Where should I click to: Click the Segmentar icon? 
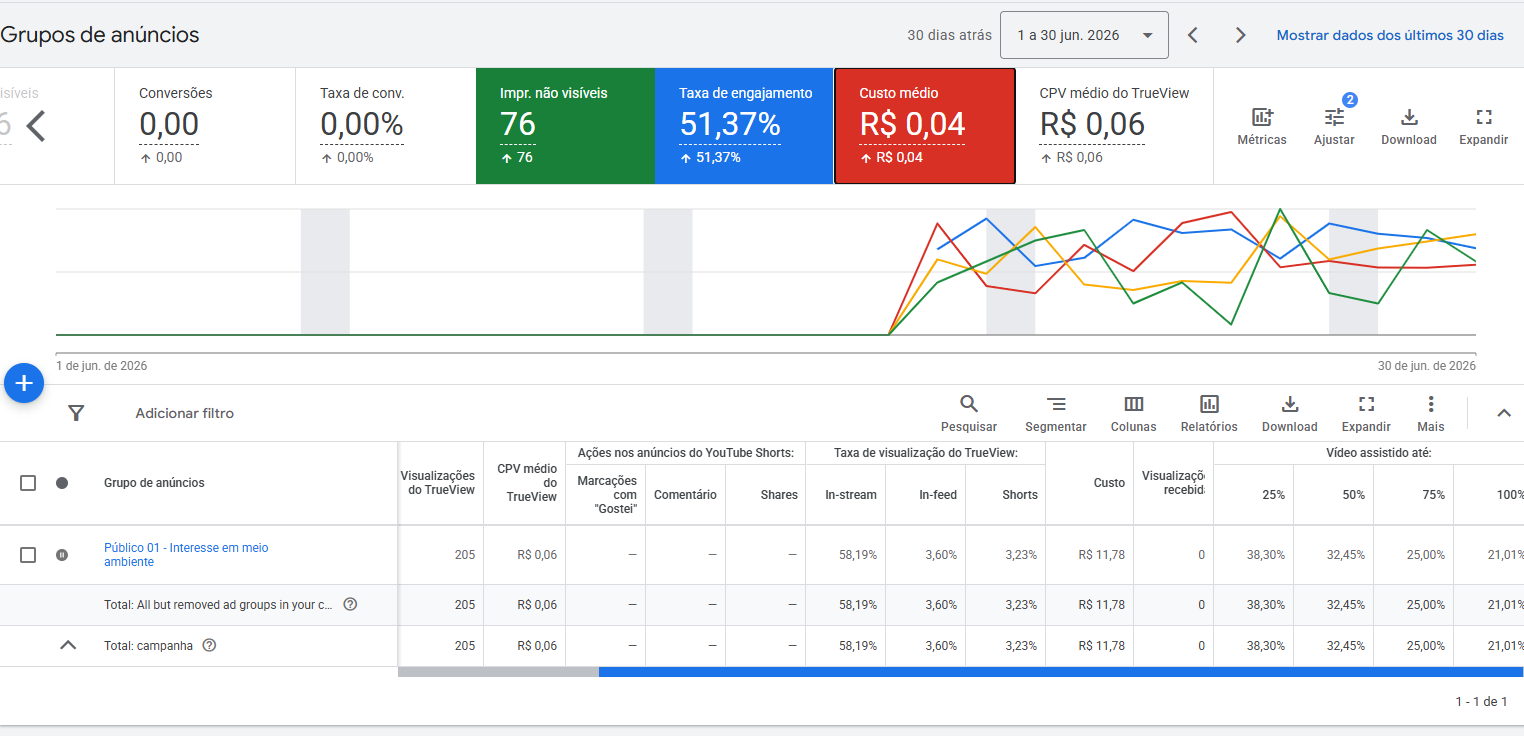(1056, 404)
